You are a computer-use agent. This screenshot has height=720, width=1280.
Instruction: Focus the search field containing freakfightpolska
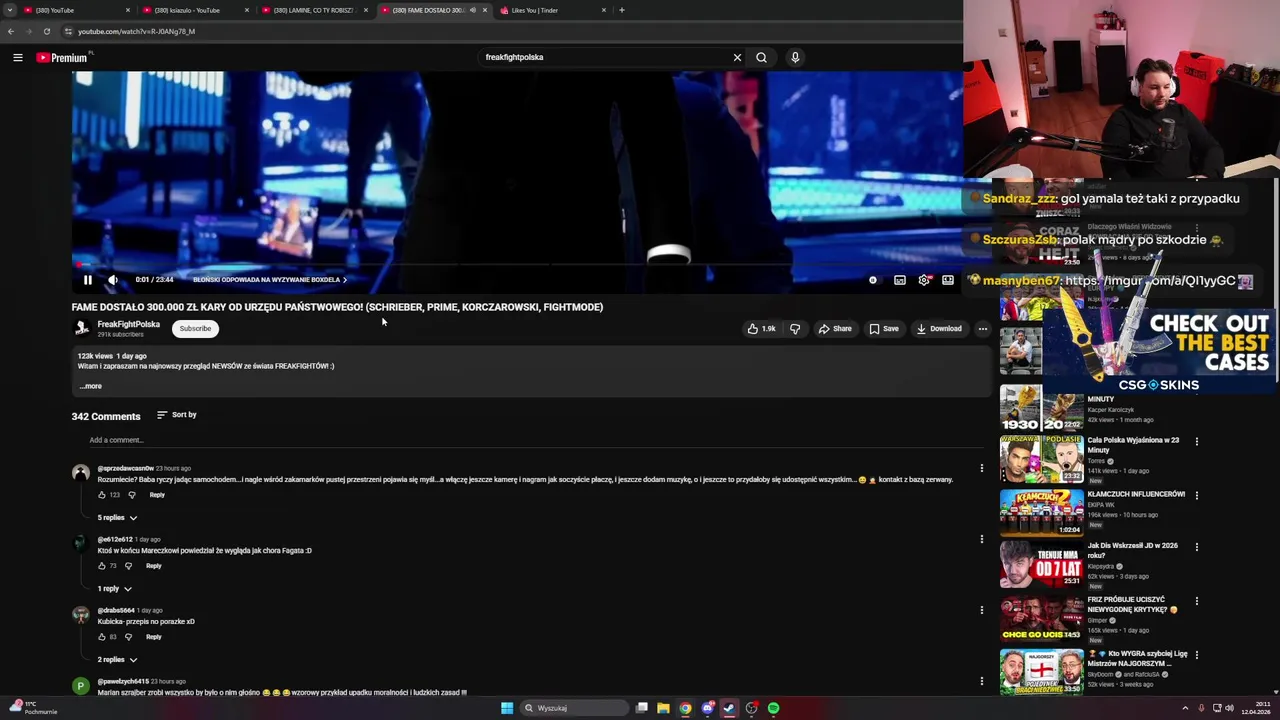pos(605,57)
